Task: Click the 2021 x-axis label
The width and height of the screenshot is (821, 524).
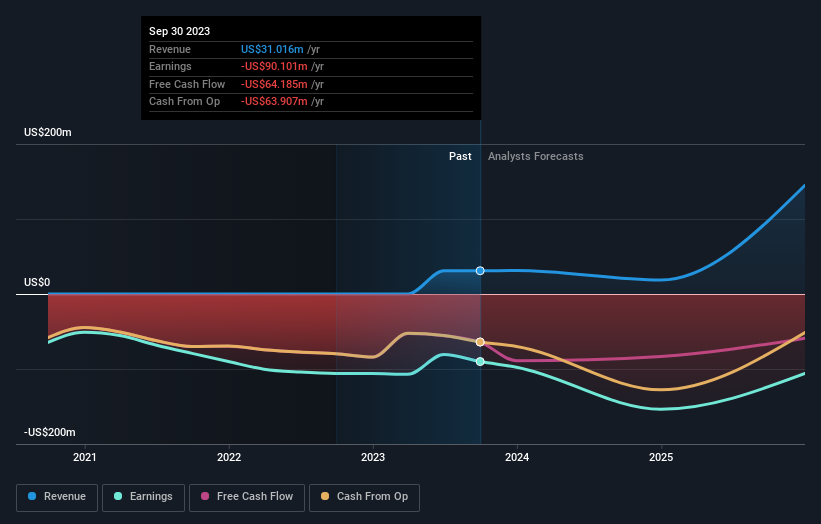Action: click(85, 457)
